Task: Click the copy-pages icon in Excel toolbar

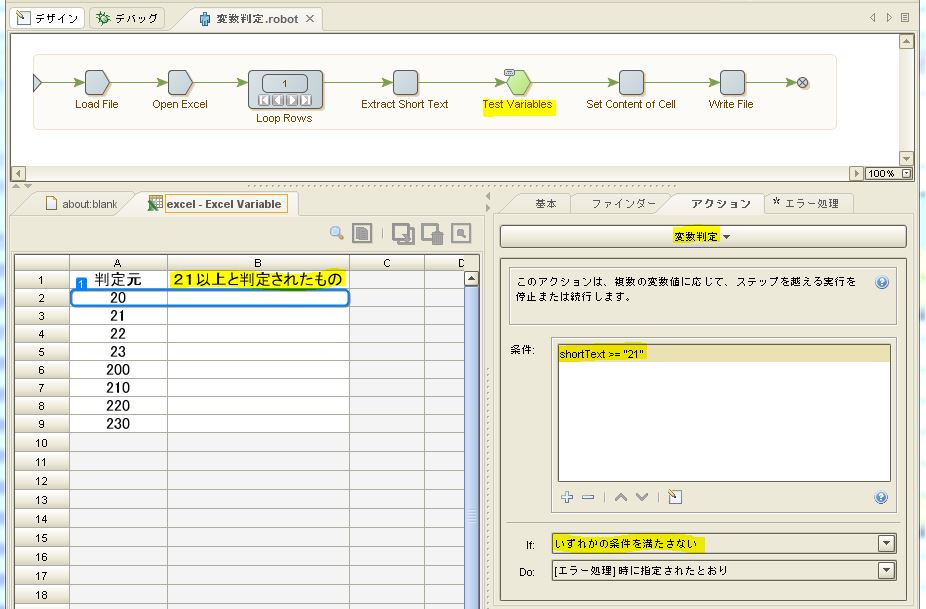Action: [x=362, y=233]
